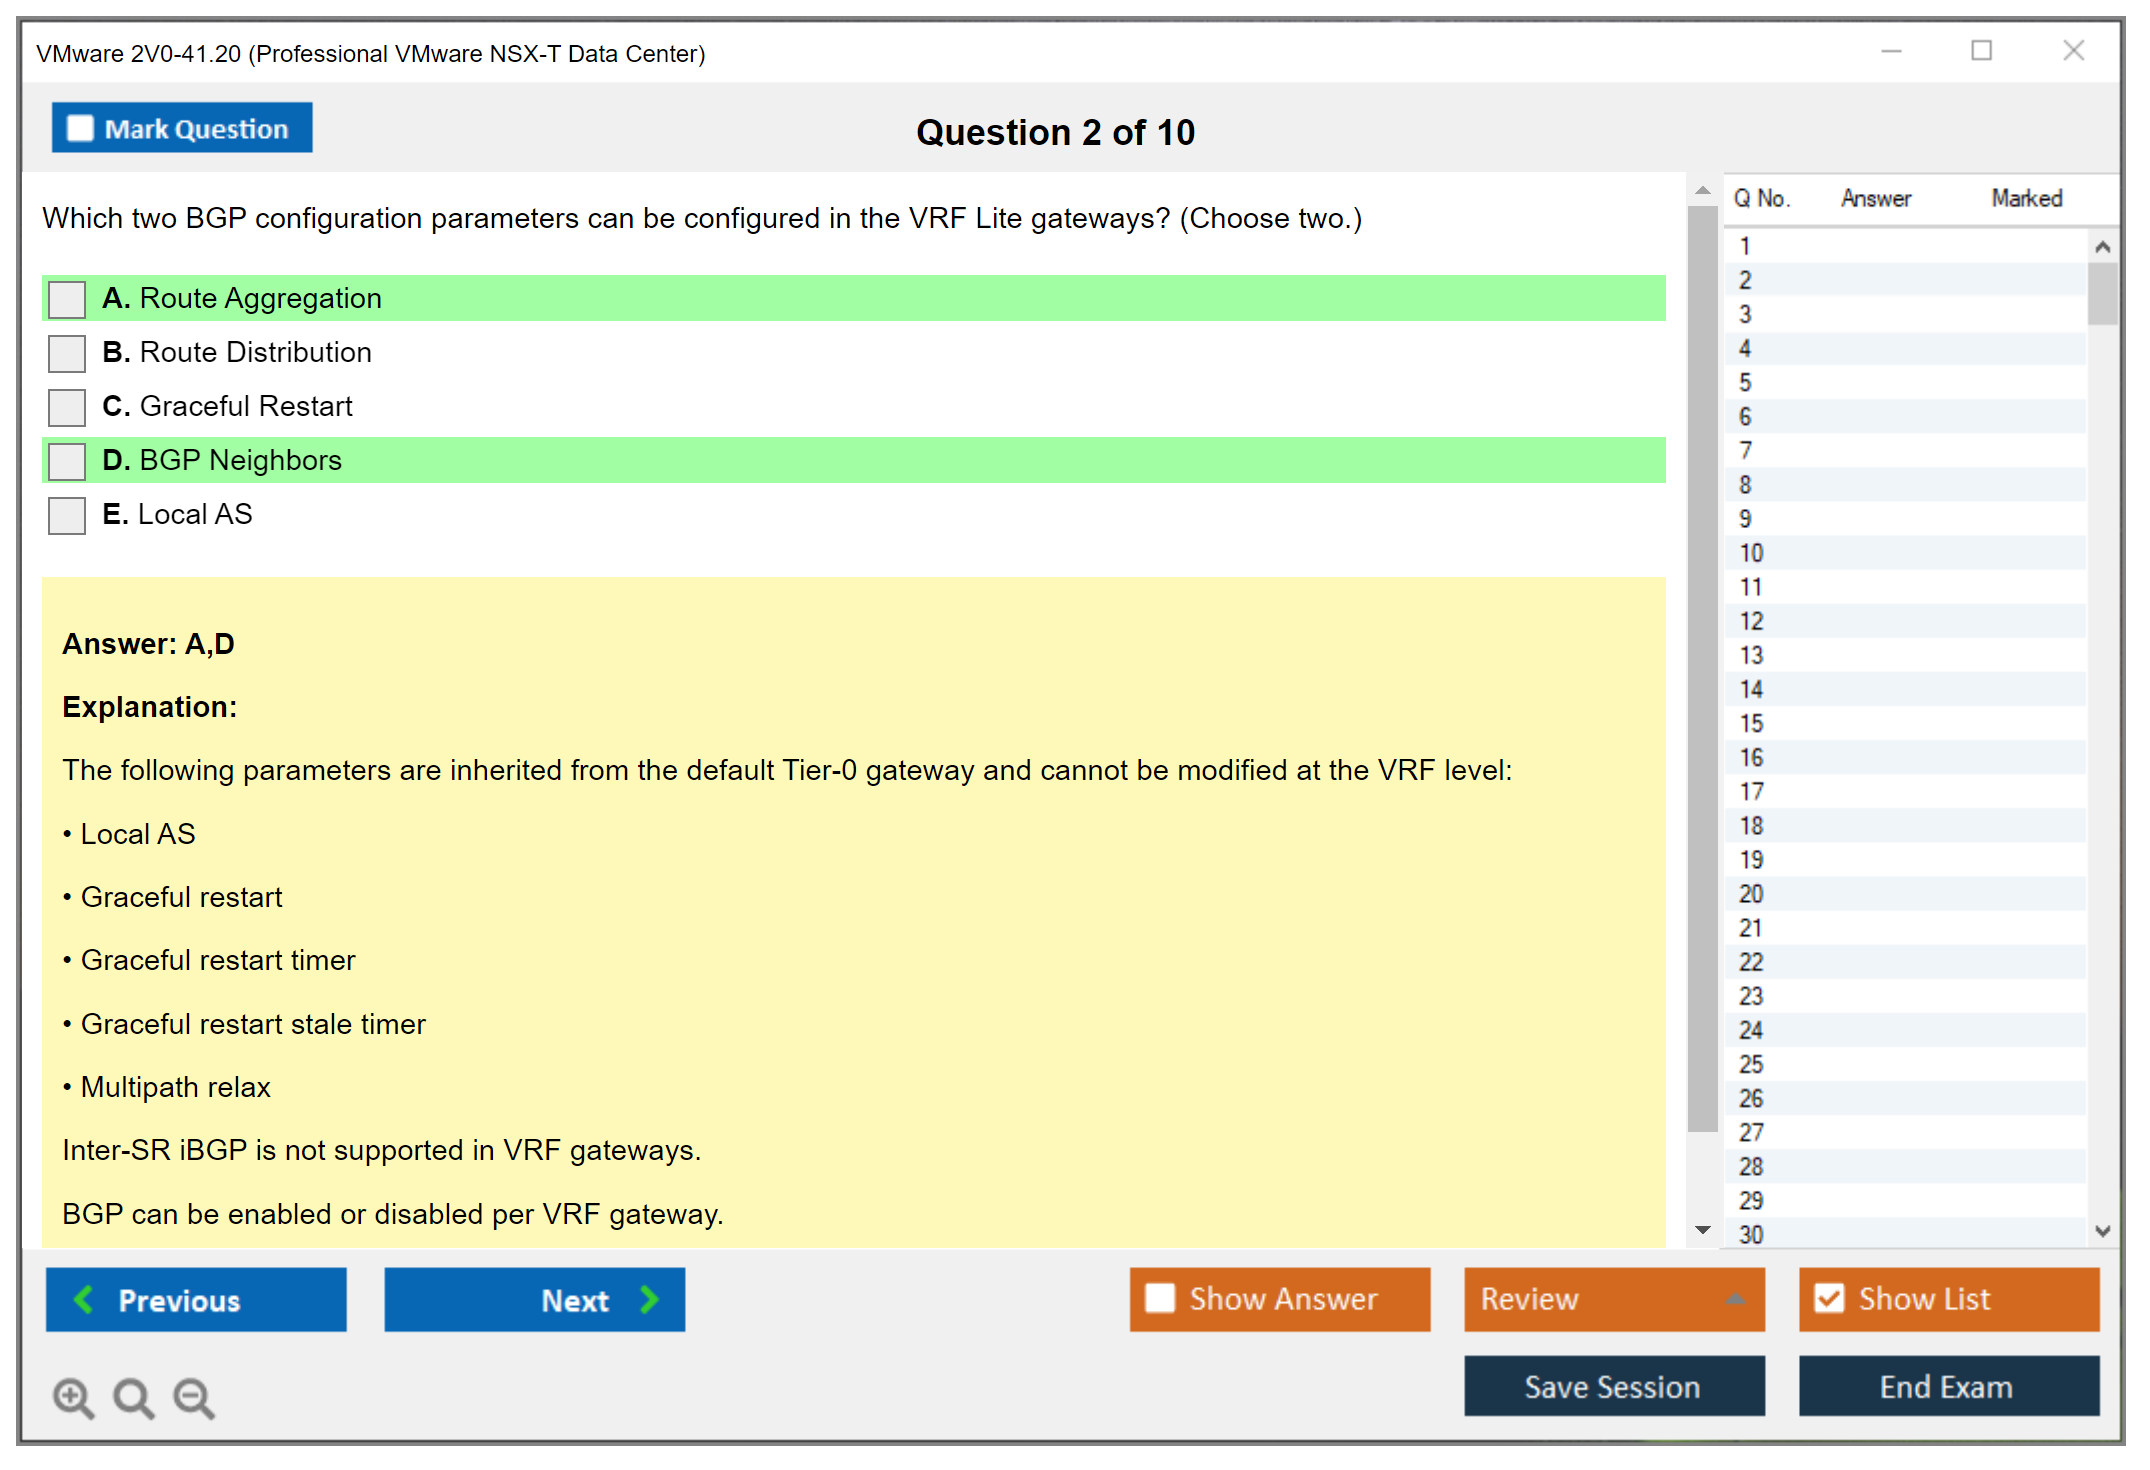
Task: Check option A Route Aggregation
Action: pyautogui.click(x=67, y=299)
